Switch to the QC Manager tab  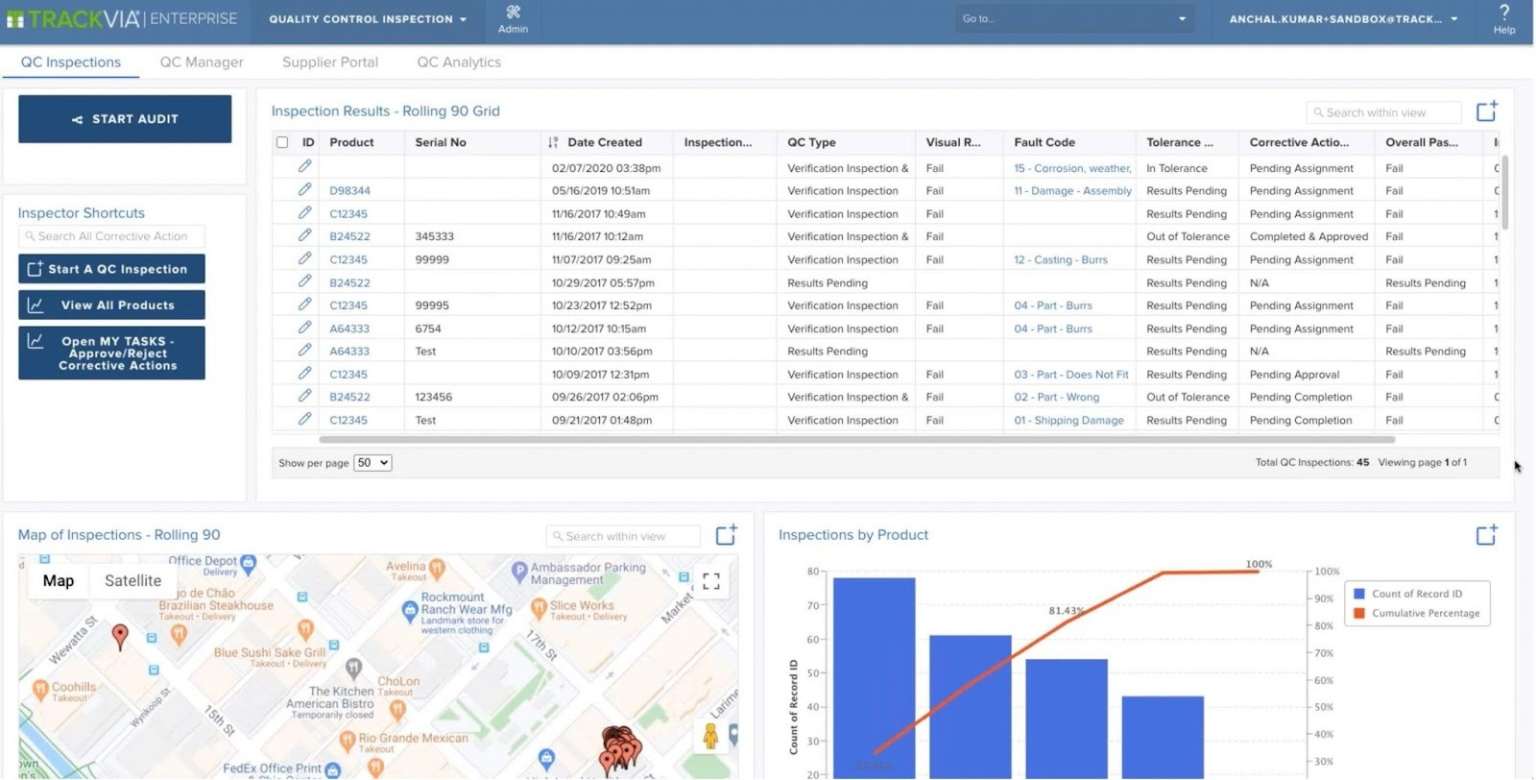click(201, 62)
